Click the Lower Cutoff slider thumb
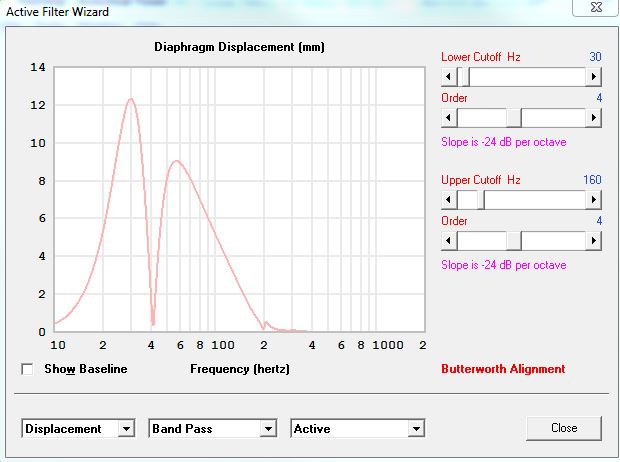 (x=466, y=76)
